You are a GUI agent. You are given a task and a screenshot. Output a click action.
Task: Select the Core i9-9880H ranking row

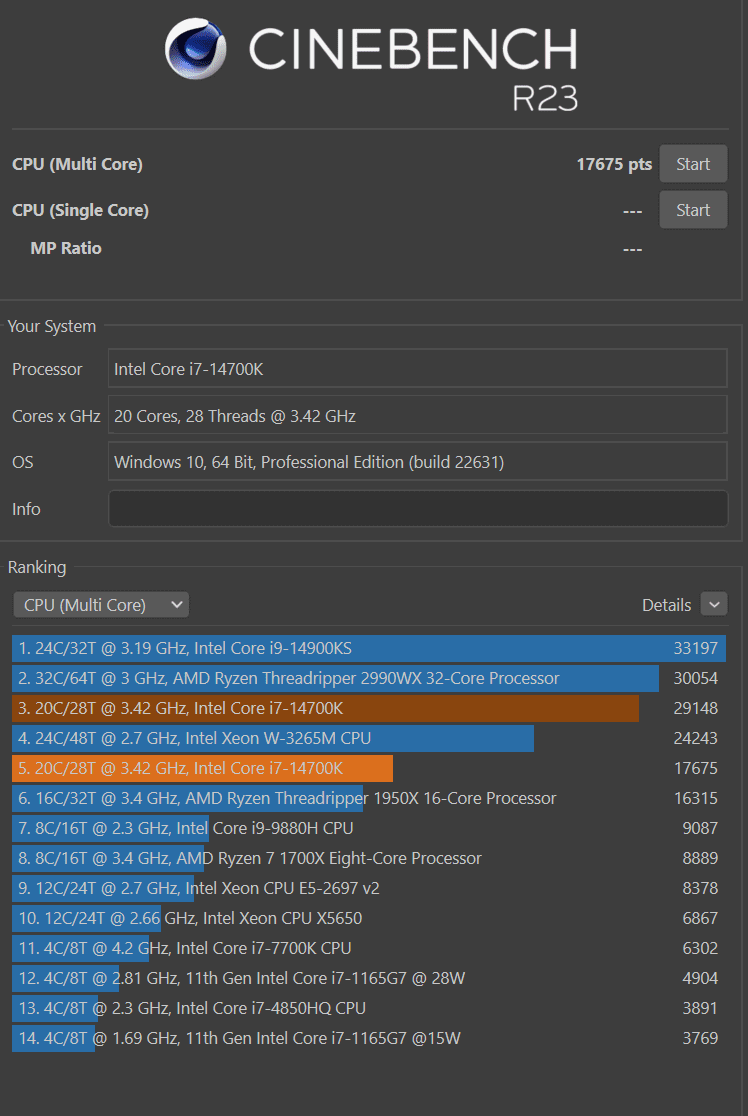(x=369, y=828)
